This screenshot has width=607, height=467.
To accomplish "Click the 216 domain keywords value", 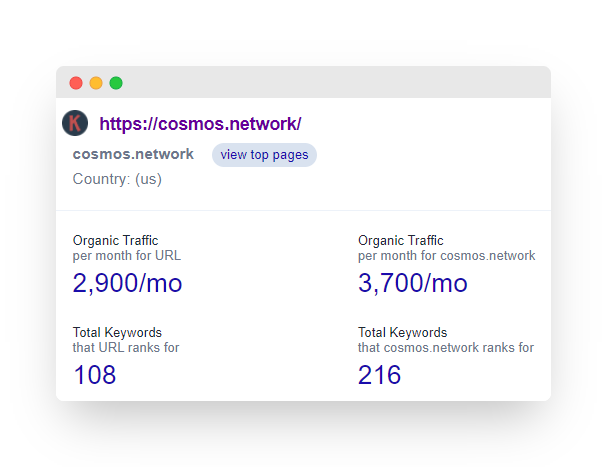I will [379, 375].
